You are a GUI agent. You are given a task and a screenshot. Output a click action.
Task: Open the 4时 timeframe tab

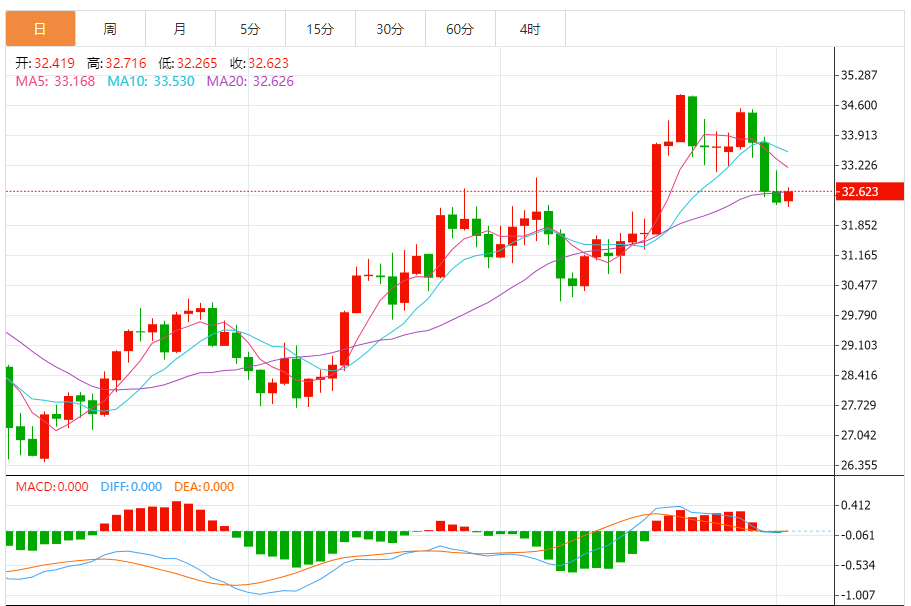point(530,28)
